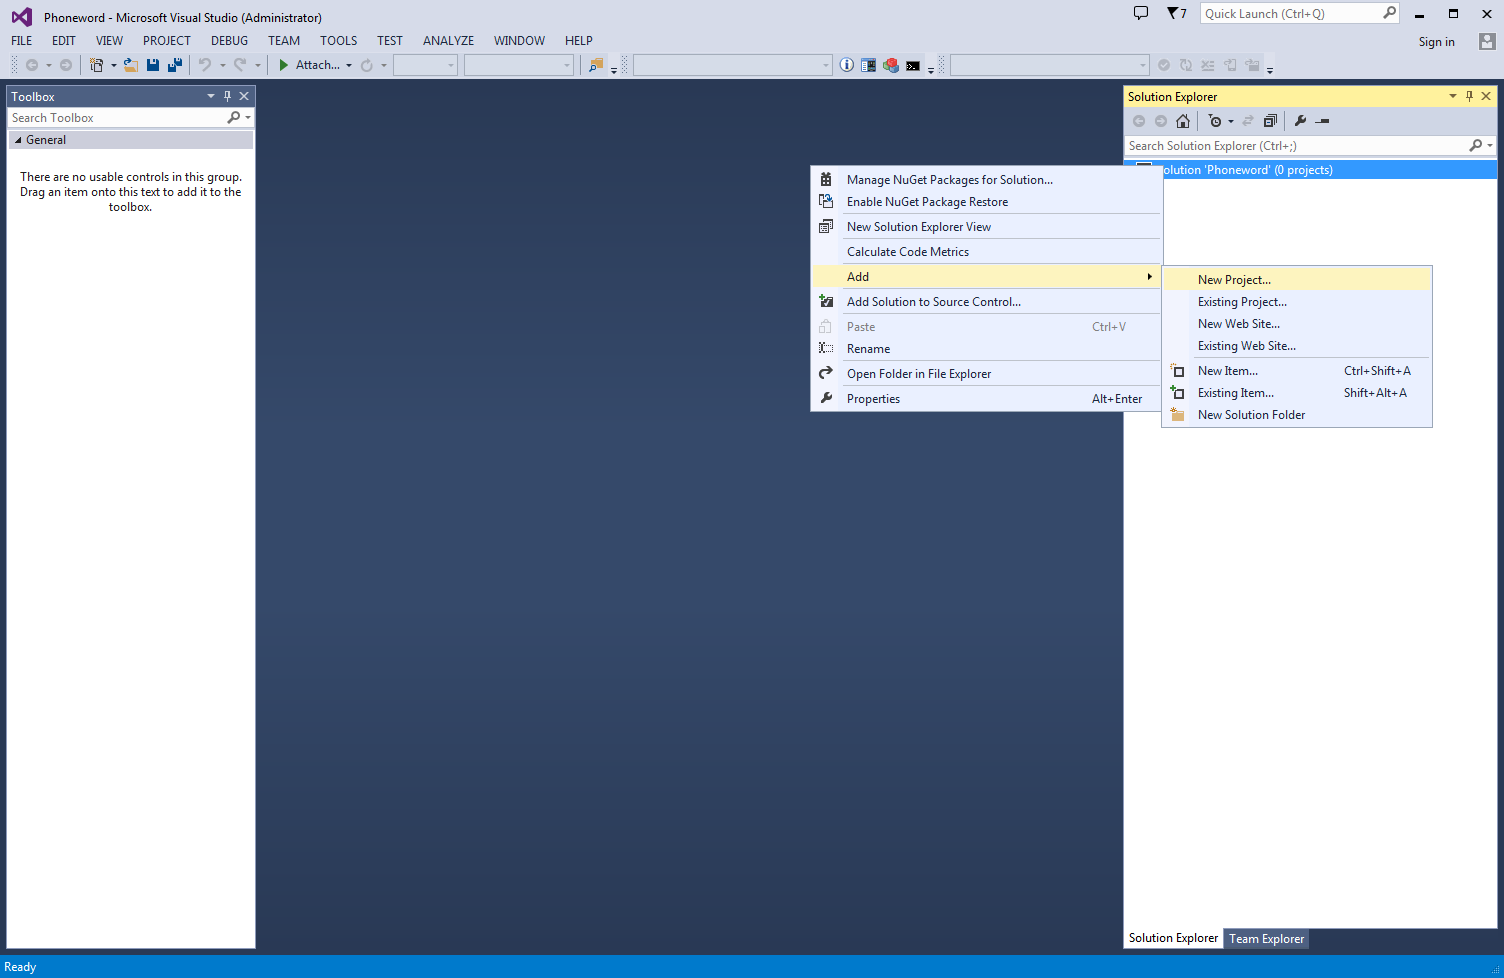Click the Find in Files toolbar icon

pos(596,65)
